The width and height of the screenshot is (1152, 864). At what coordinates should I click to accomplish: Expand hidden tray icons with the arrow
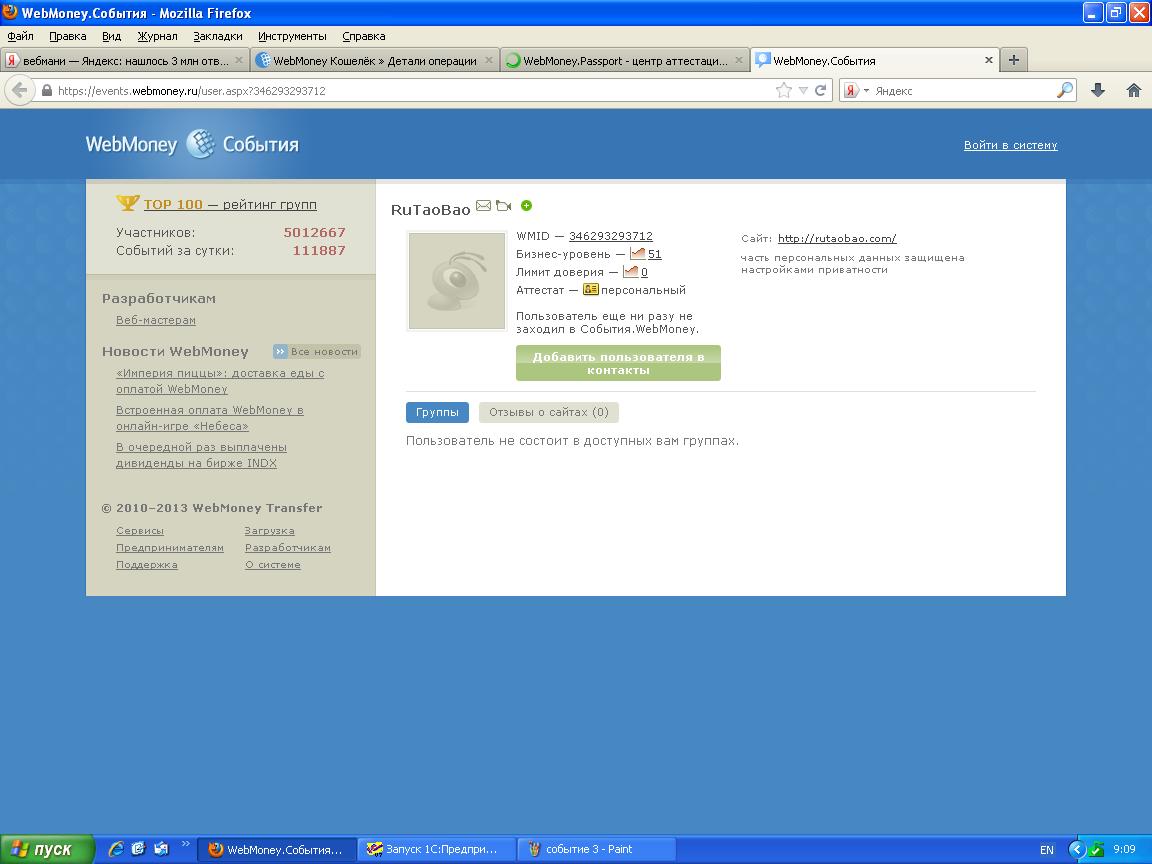coord(1077,849)
